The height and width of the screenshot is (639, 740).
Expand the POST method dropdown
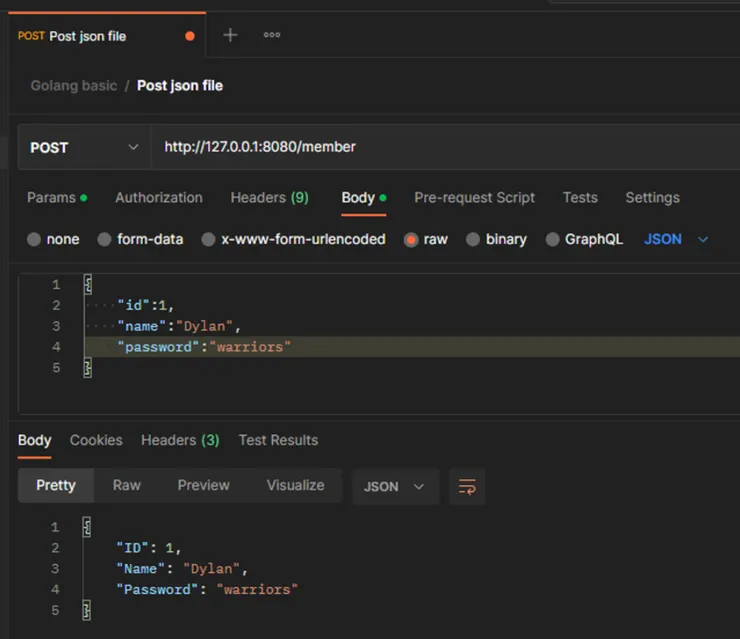84,147
